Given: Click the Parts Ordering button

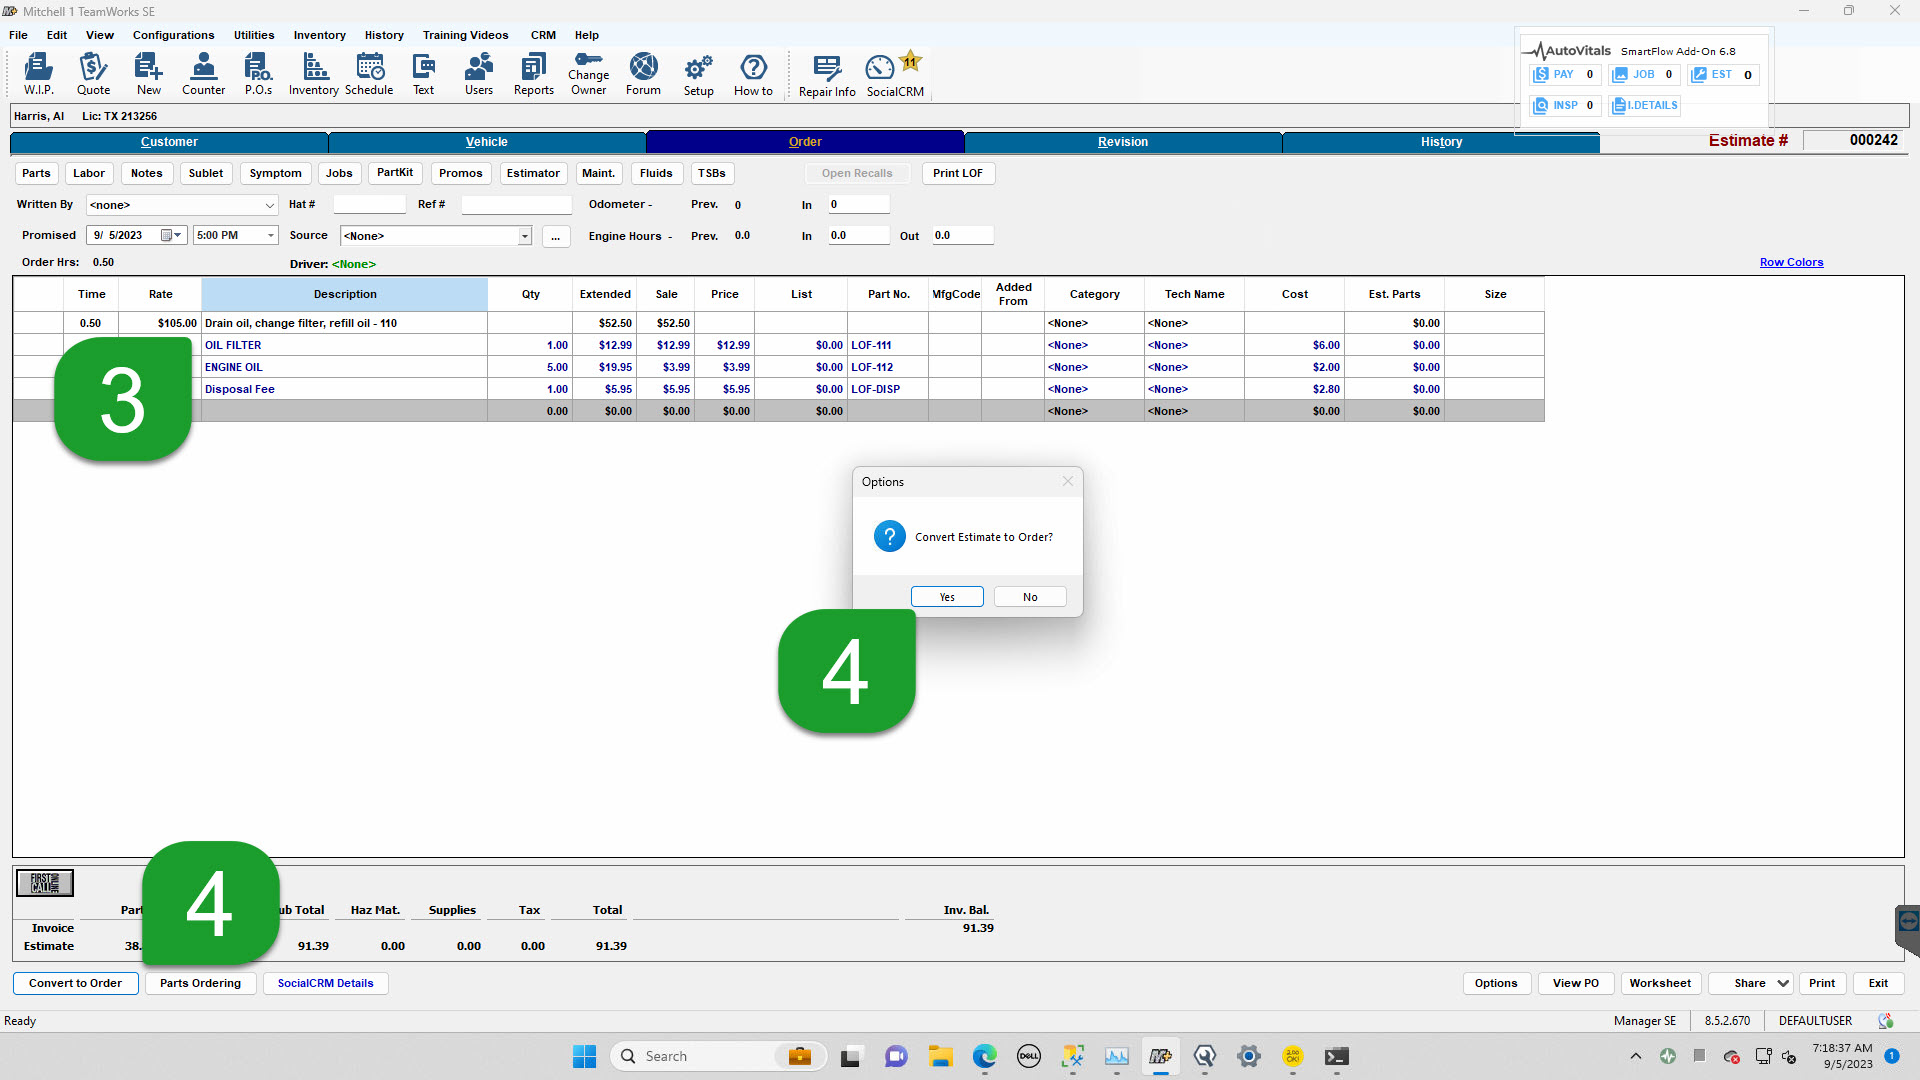Looking at the screenshot, I should [x=200, y=983].
